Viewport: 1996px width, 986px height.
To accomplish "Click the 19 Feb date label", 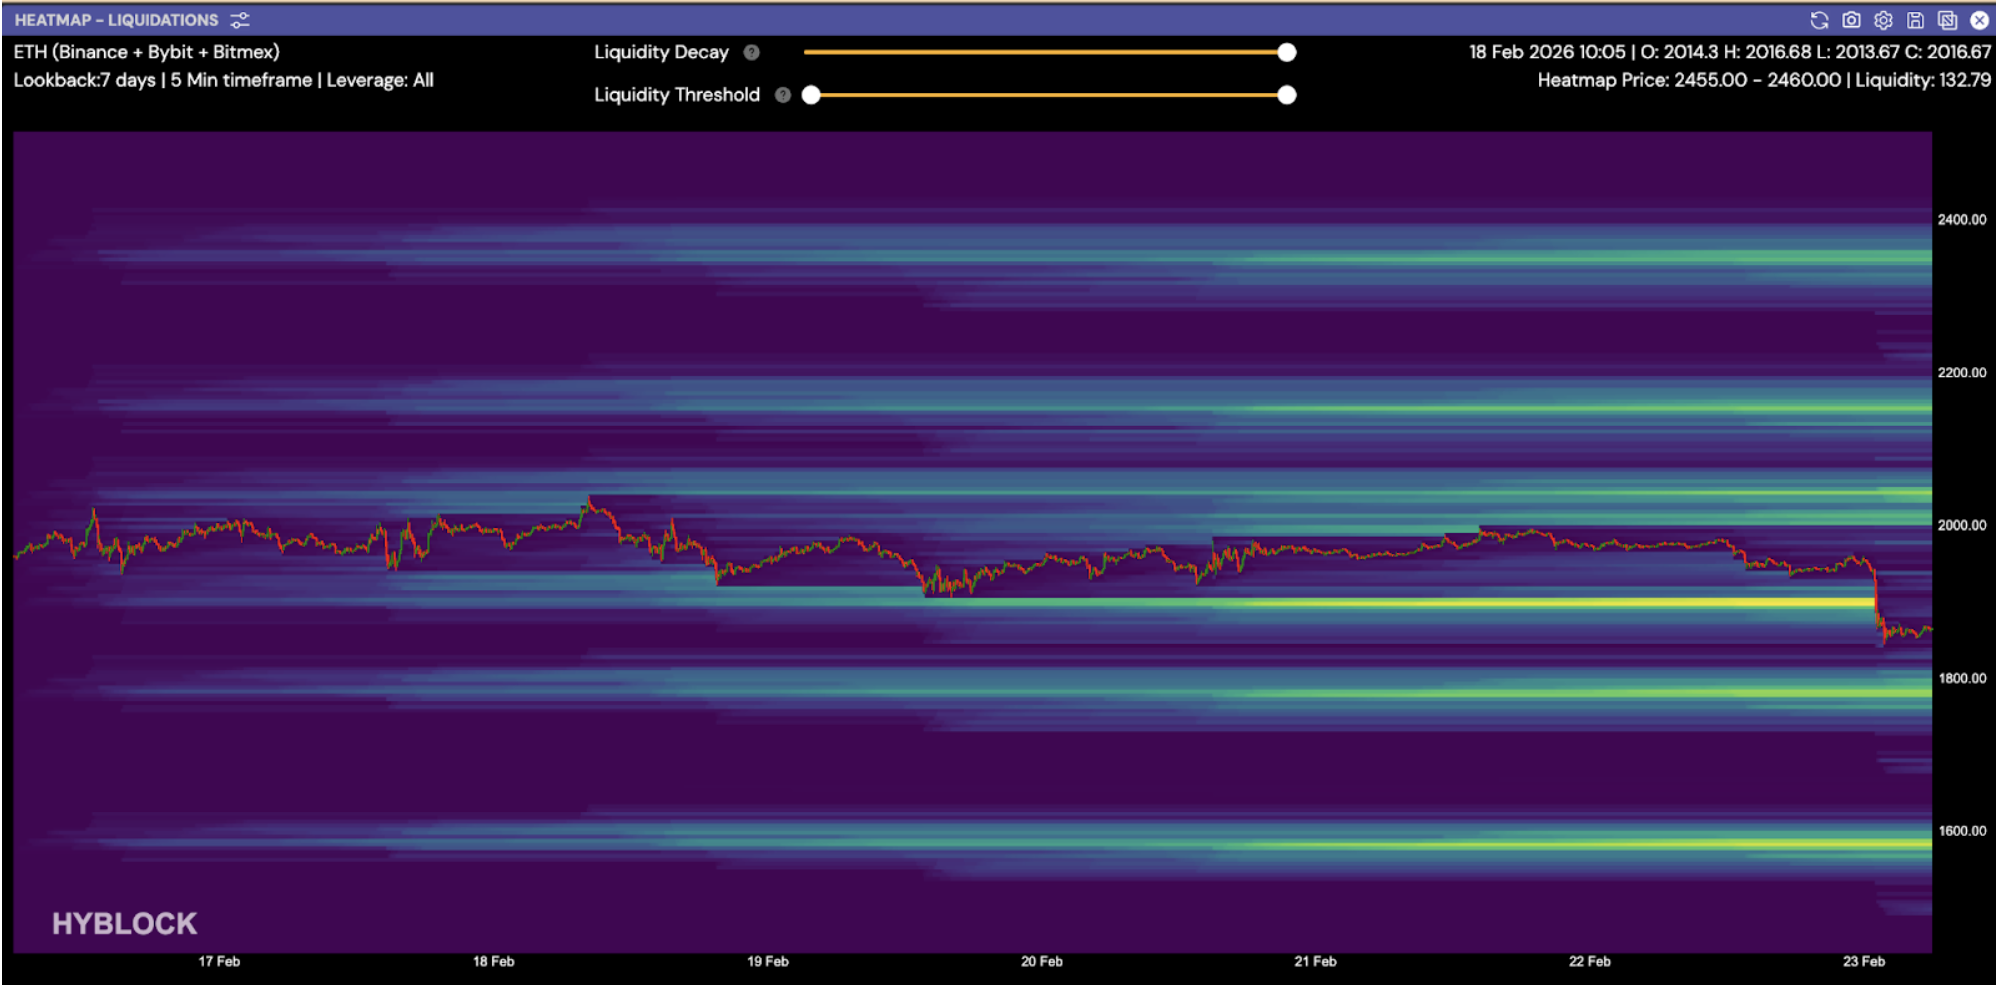I will point(767,961).
